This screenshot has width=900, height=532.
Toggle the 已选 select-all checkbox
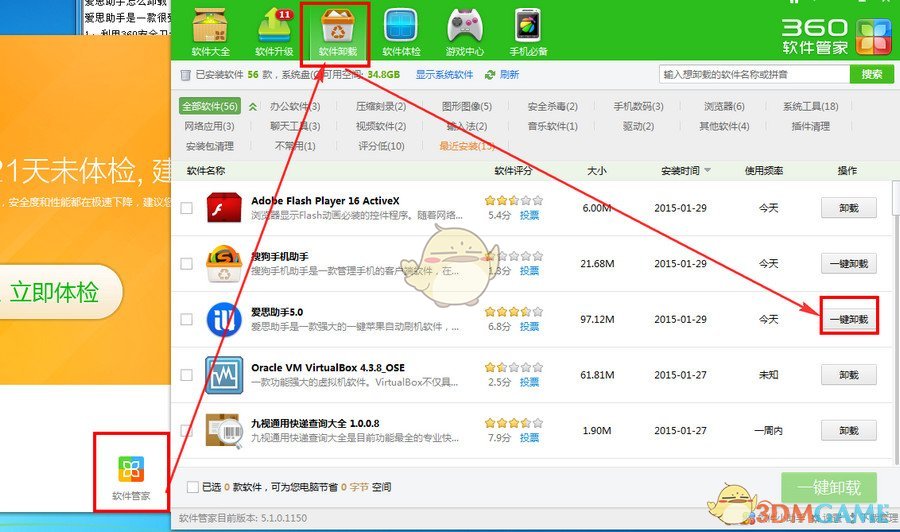click(x=193, y=487)
